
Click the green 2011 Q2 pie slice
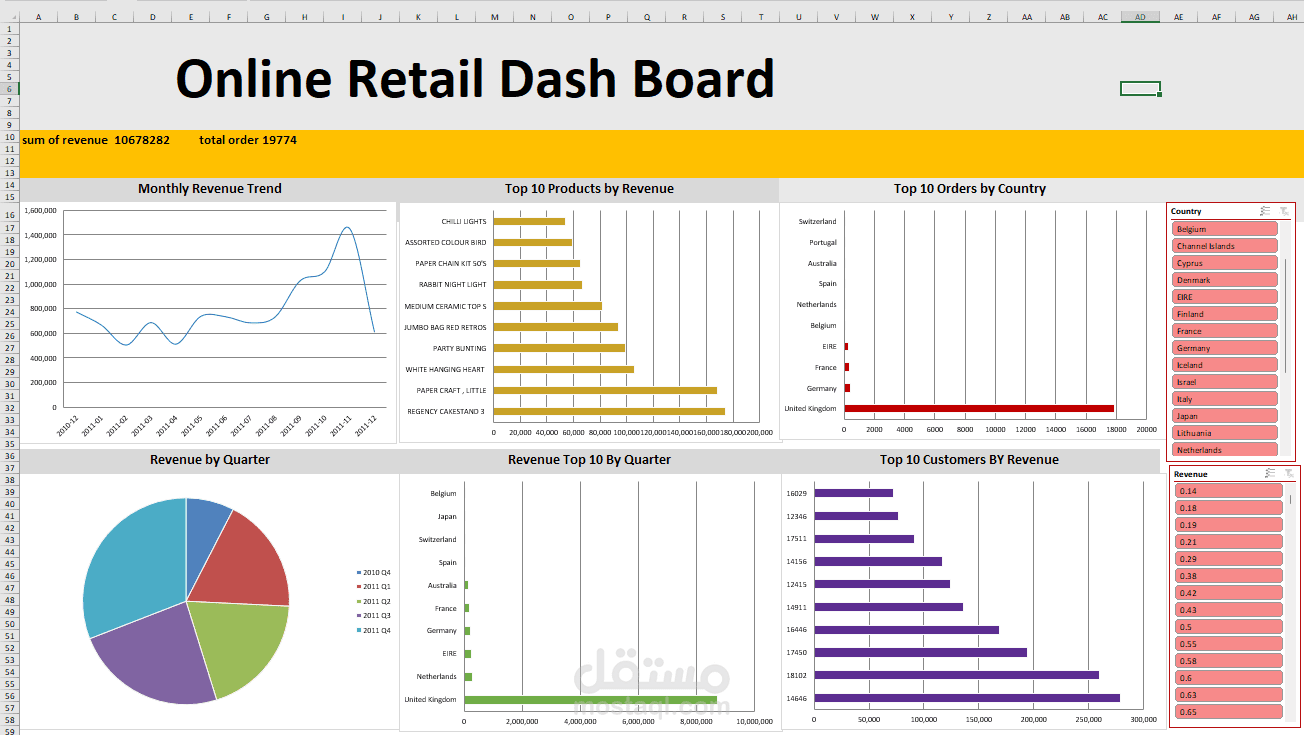click(235, 645)
